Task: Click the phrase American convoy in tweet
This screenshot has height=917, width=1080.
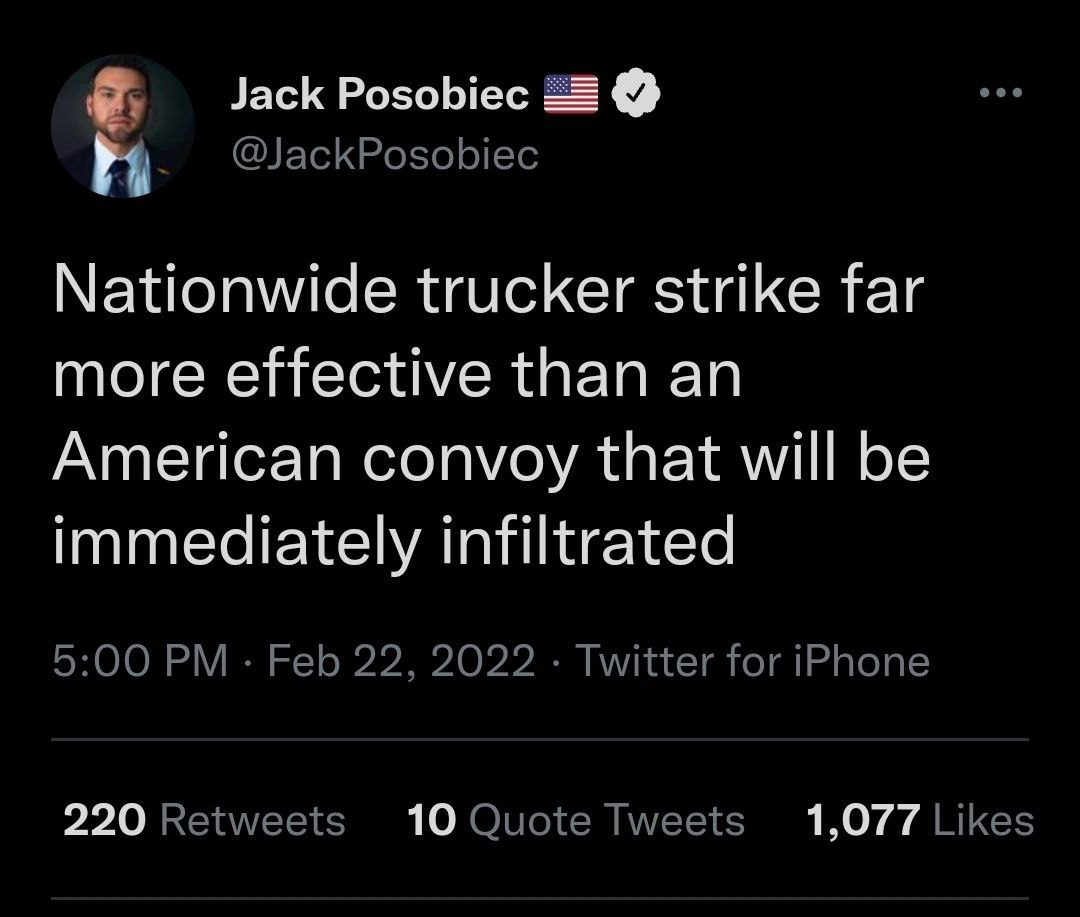Action: 315,457
